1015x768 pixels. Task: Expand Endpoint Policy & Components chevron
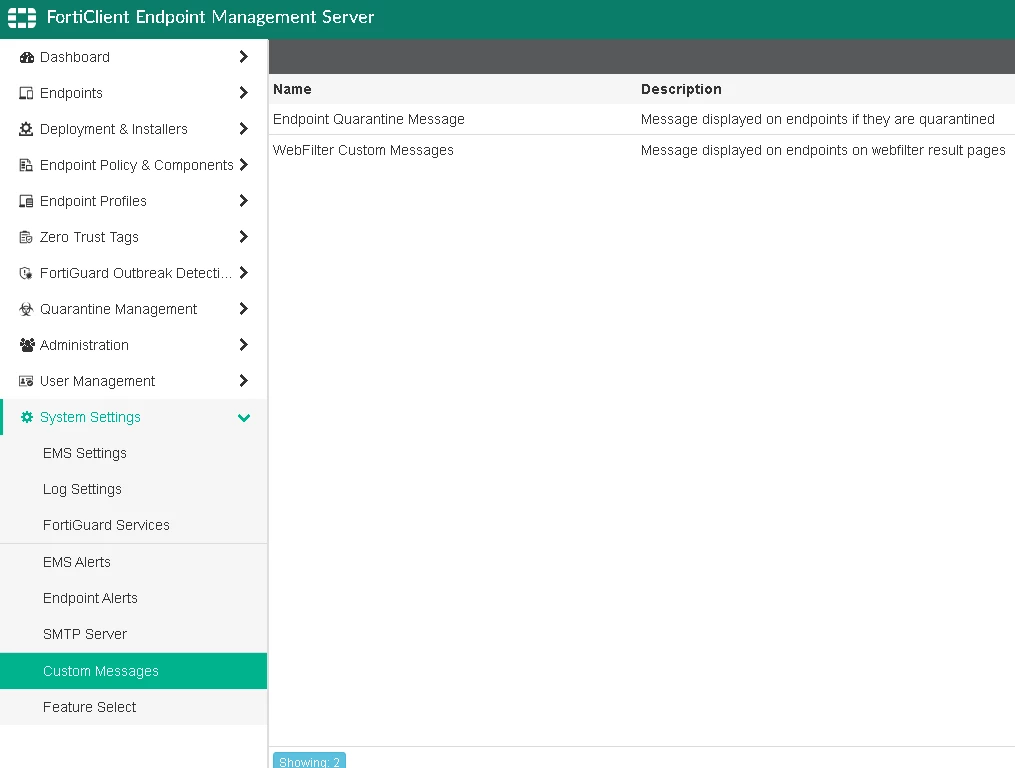point(243,165)
